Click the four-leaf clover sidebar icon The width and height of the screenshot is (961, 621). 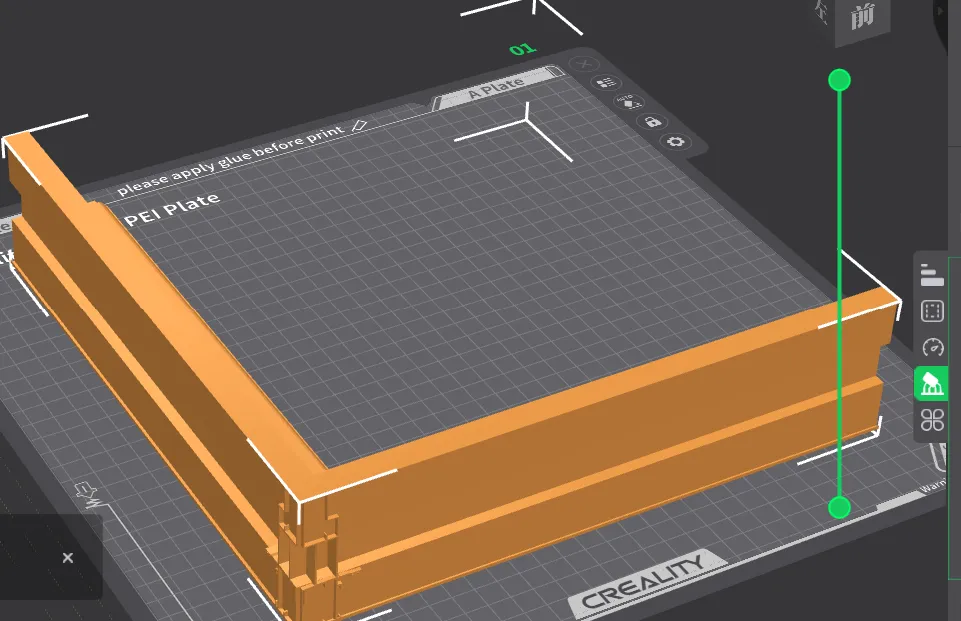[x=932, y=419]
